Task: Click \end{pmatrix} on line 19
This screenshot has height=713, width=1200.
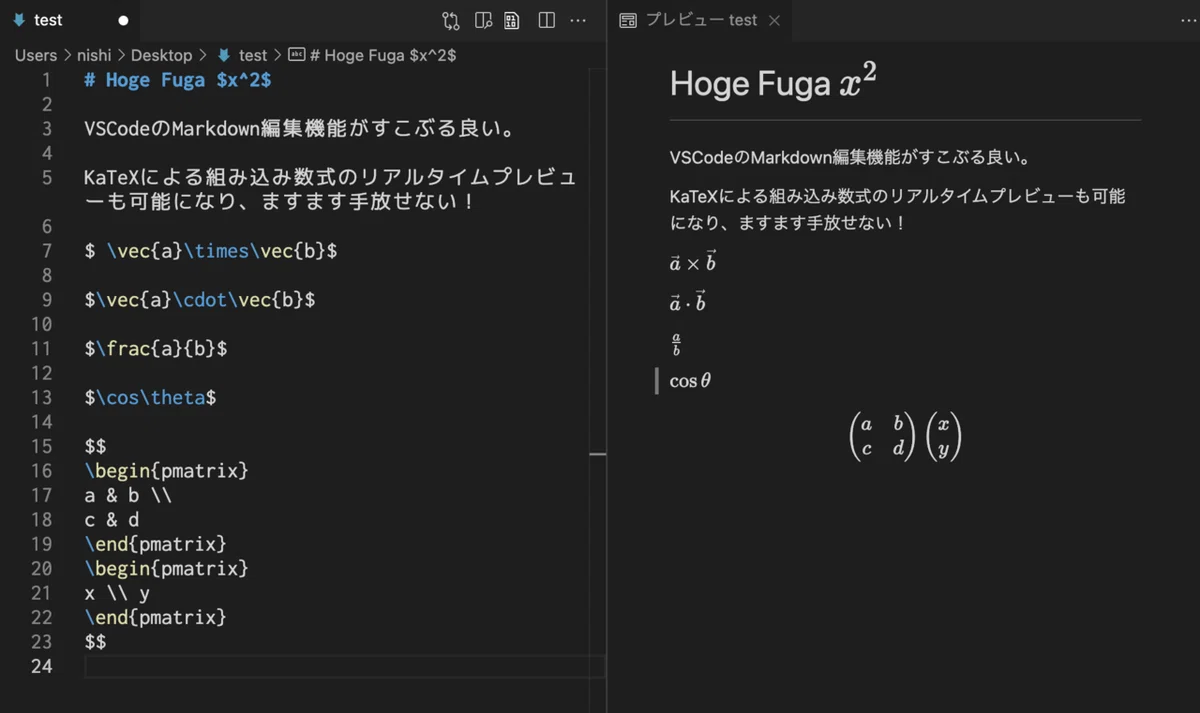Action: tap(156, 544)
